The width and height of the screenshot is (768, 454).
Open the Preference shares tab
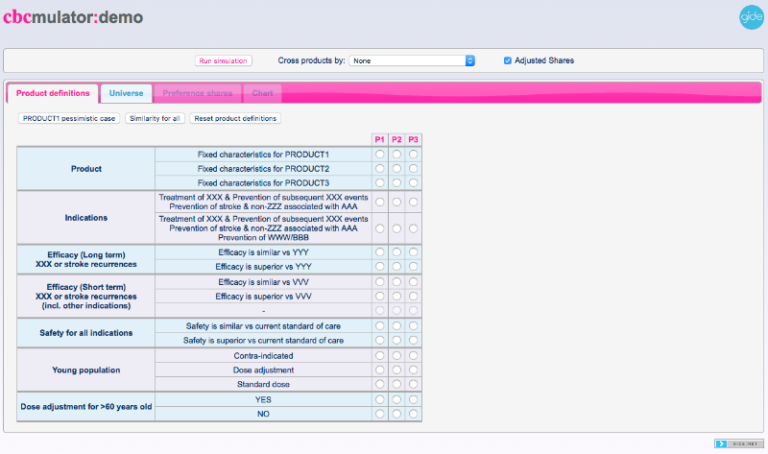point(197,93)
